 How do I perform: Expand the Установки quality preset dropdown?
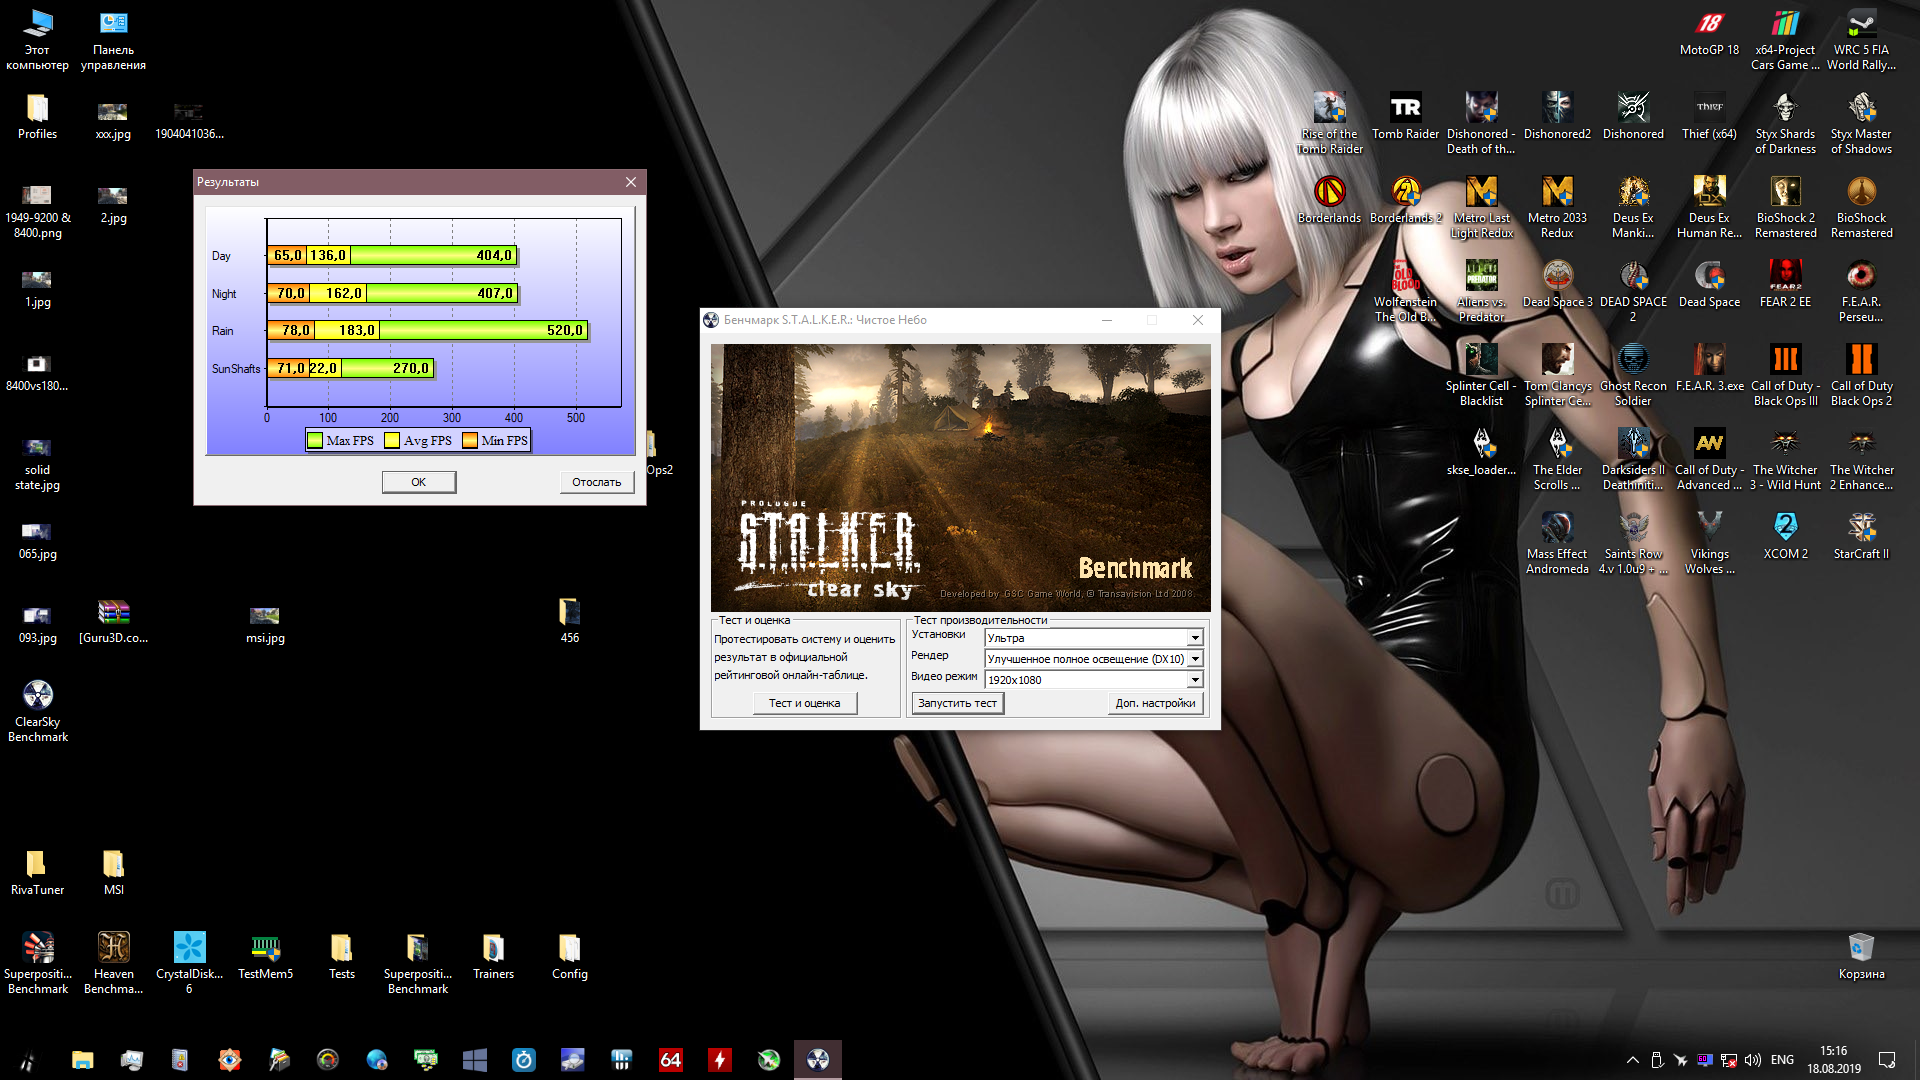pos(1195,638)
